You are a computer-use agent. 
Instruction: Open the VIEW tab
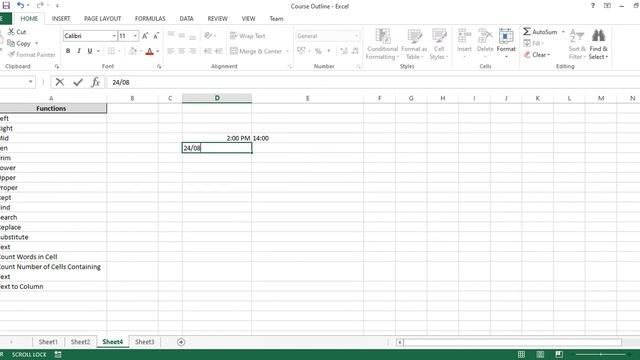coord(248,19)
